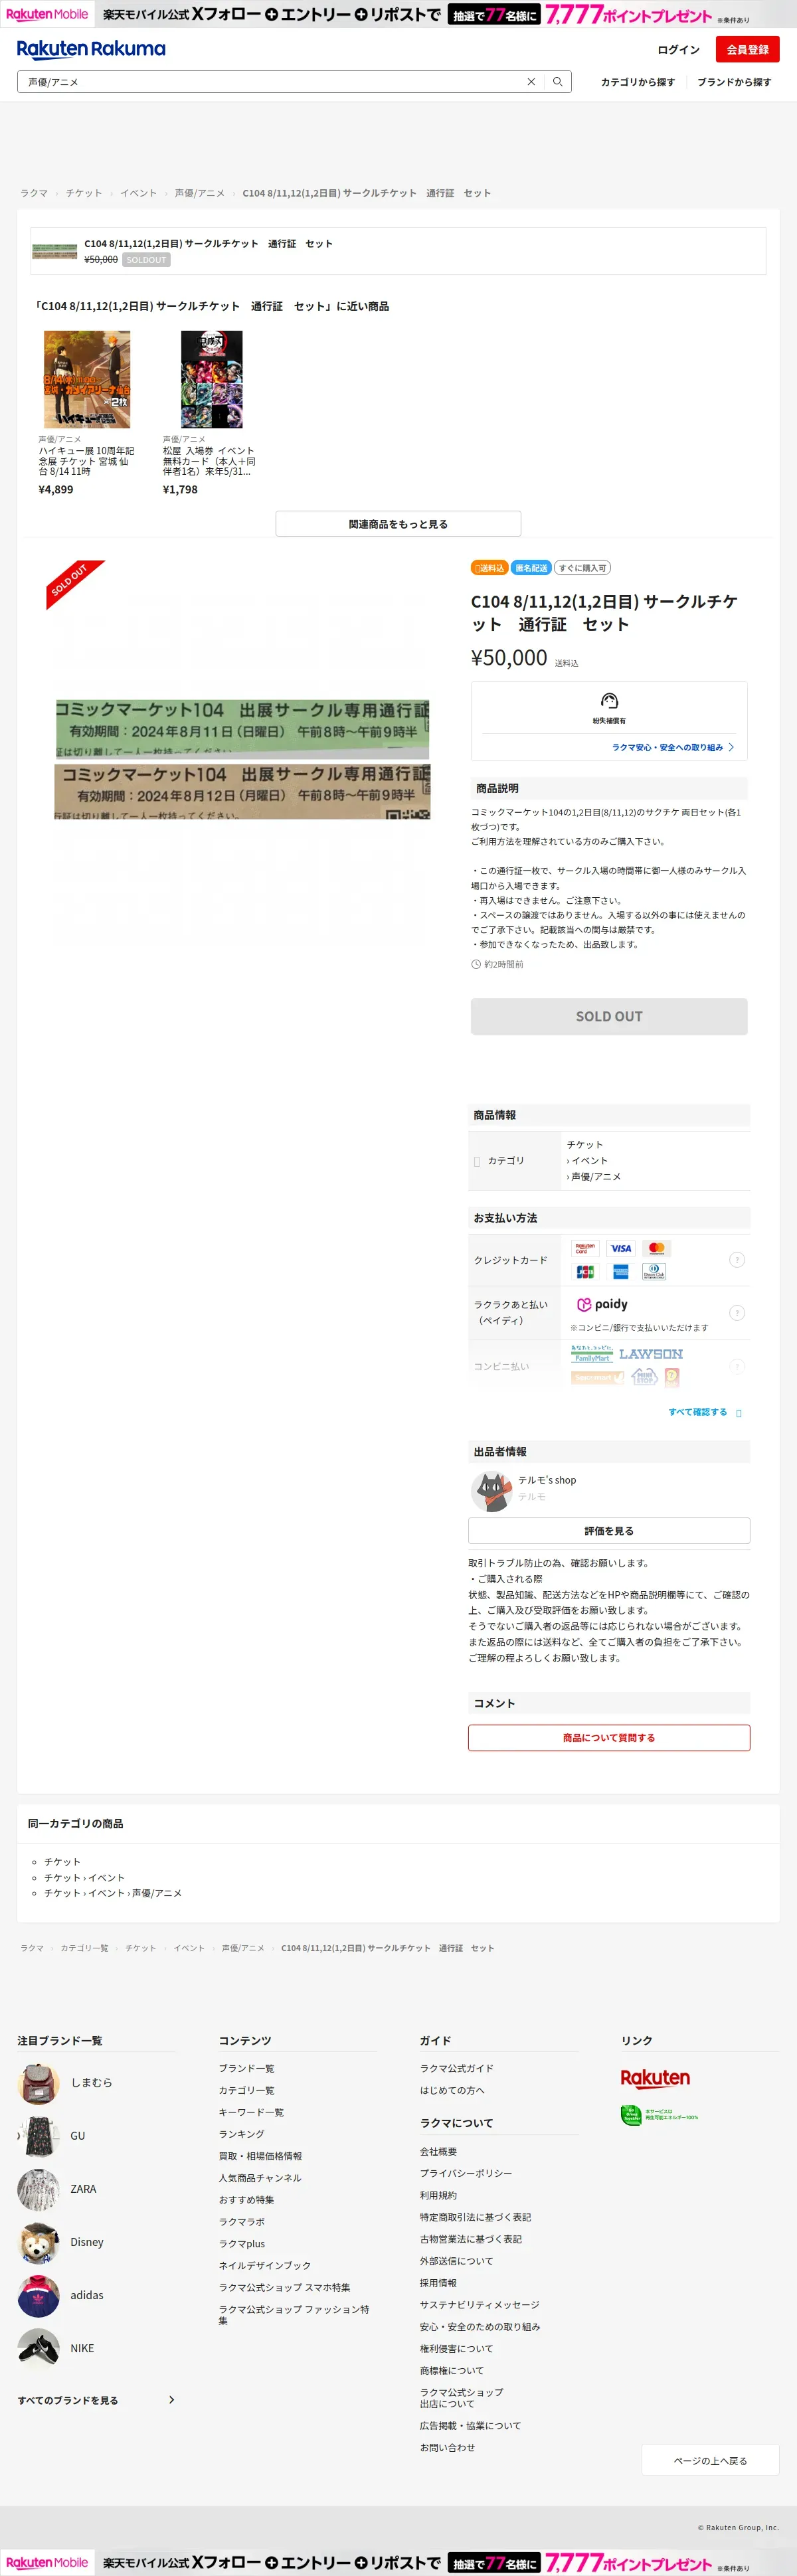The image size is (797, 2576).
Task: Open the お問い合わせ footer link
Action: click(x=447, y=2447)
